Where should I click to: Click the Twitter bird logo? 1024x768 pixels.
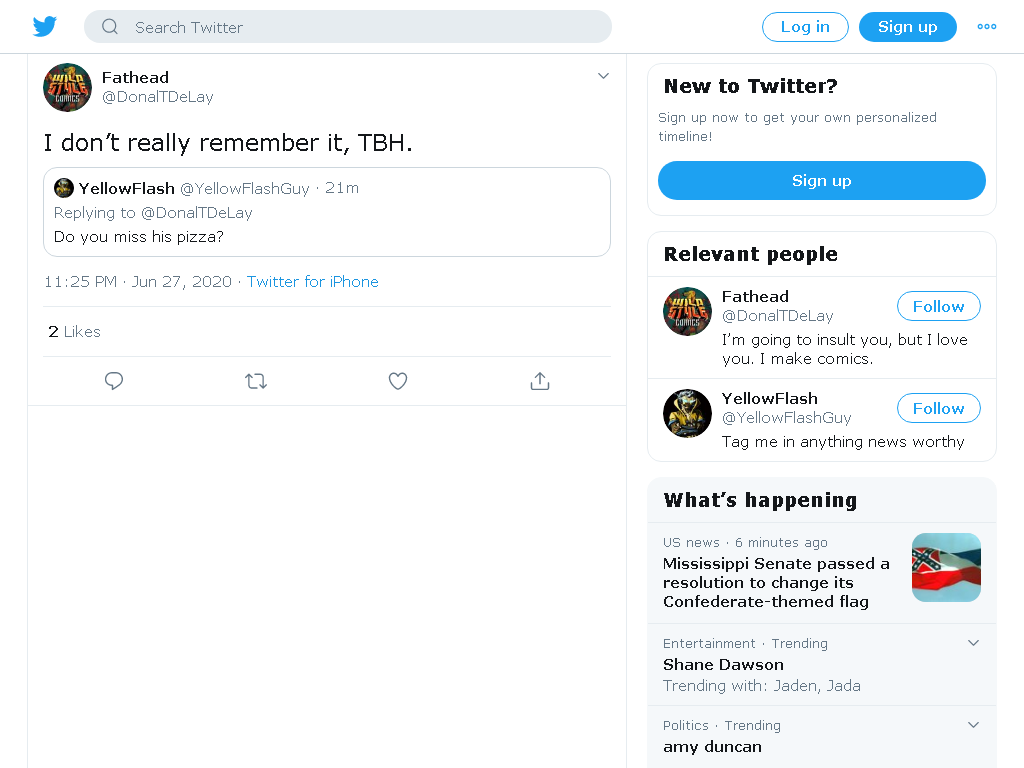coord(44,27)
